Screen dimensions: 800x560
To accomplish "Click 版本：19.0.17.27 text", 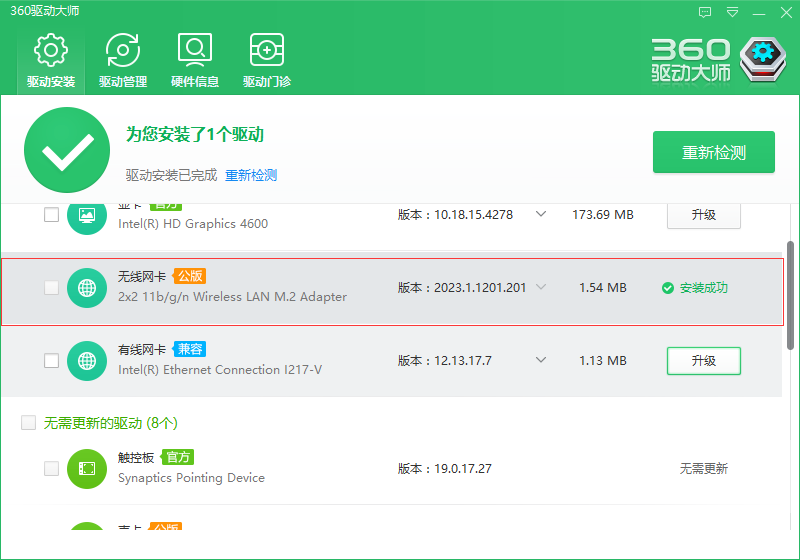I will 444,469.
